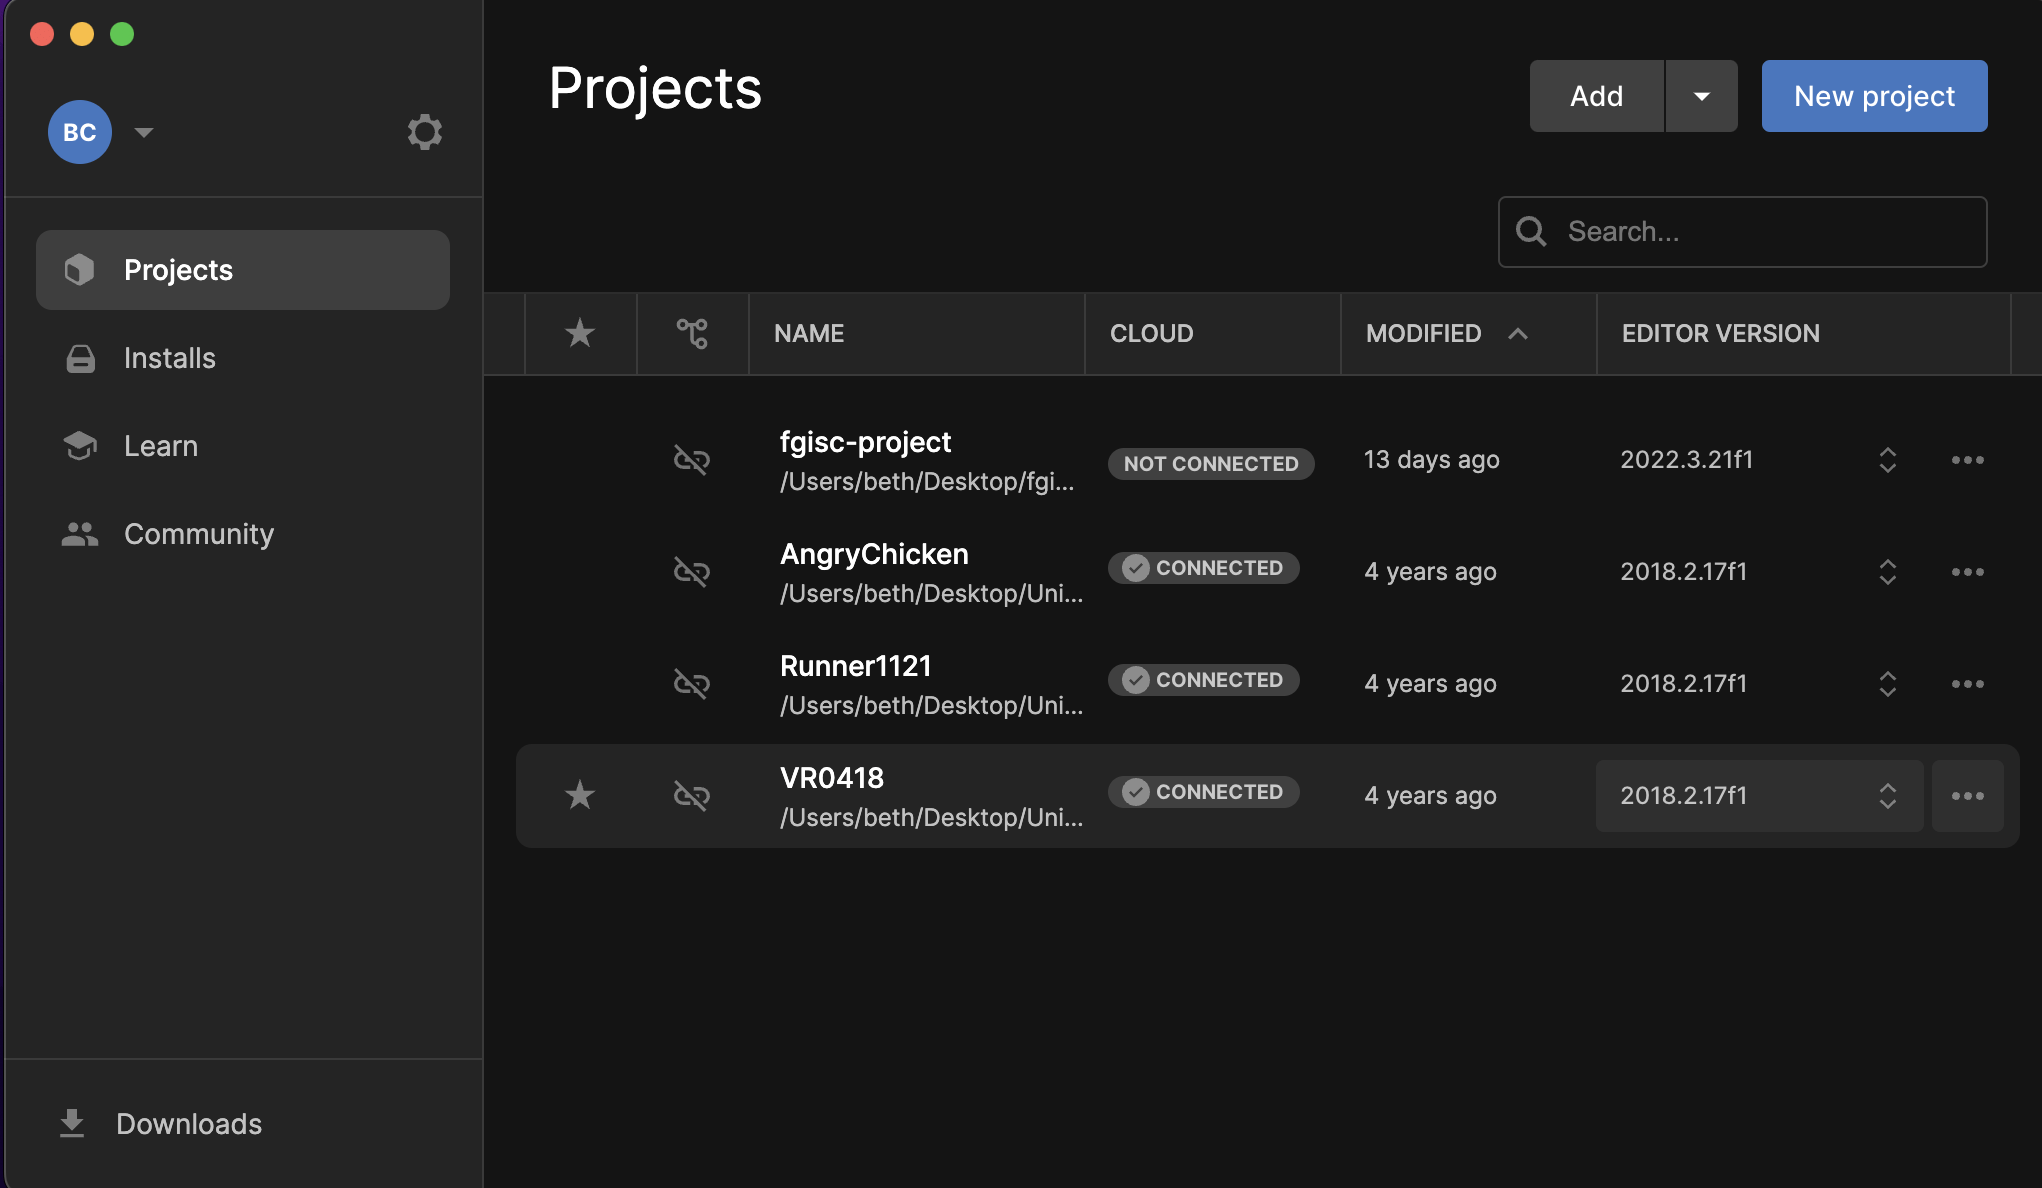This screenshot has width=2042, height=1188.
Task: Toggle MODIFIED column sort order arrow
Action: point(1517,334)
